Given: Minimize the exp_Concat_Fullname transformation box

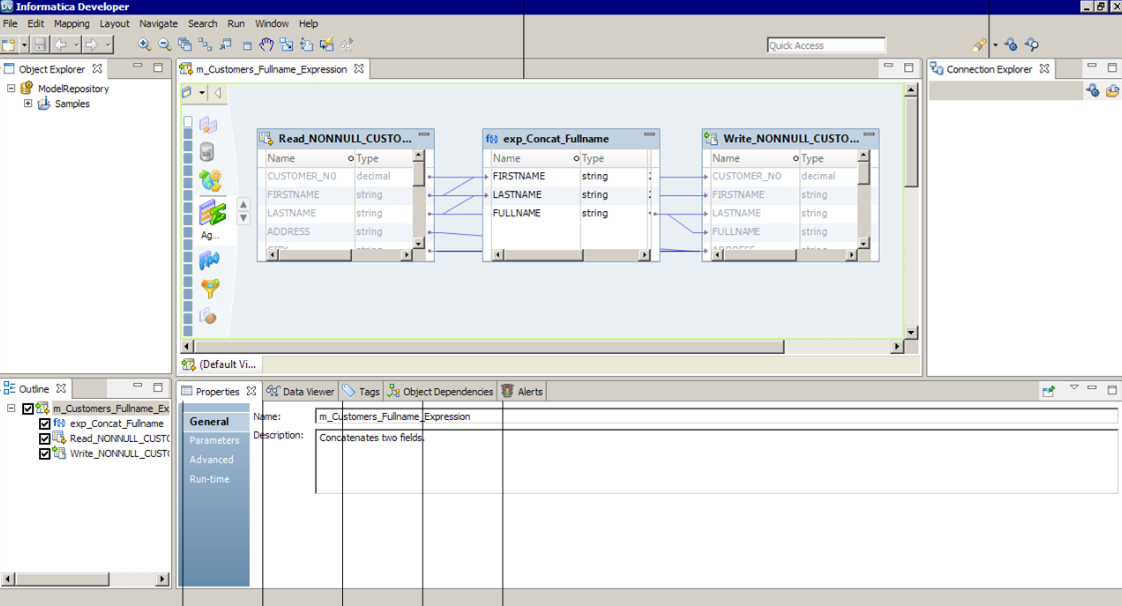Looking at the screenshot, I should tap(649, 135).
